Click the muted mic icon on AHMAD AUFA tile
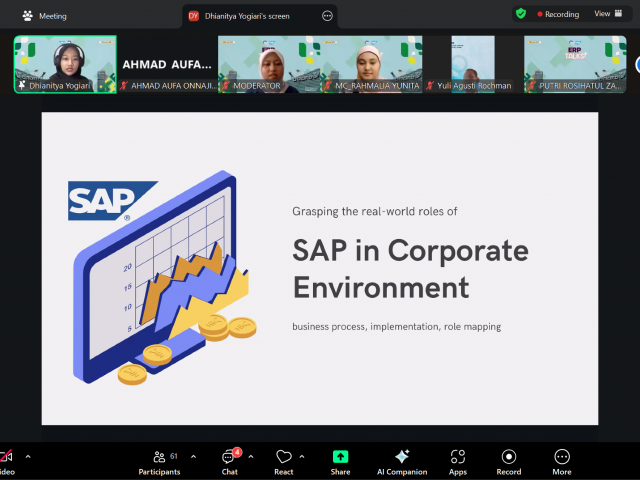The image size is (640, 480). tap(124, 86)
